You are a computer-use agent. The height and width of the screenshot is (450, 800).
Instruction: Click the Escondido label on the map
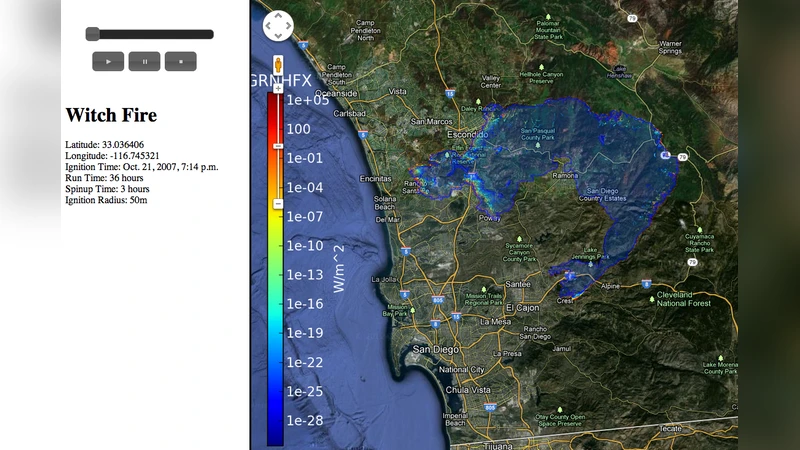pos(465,133)
